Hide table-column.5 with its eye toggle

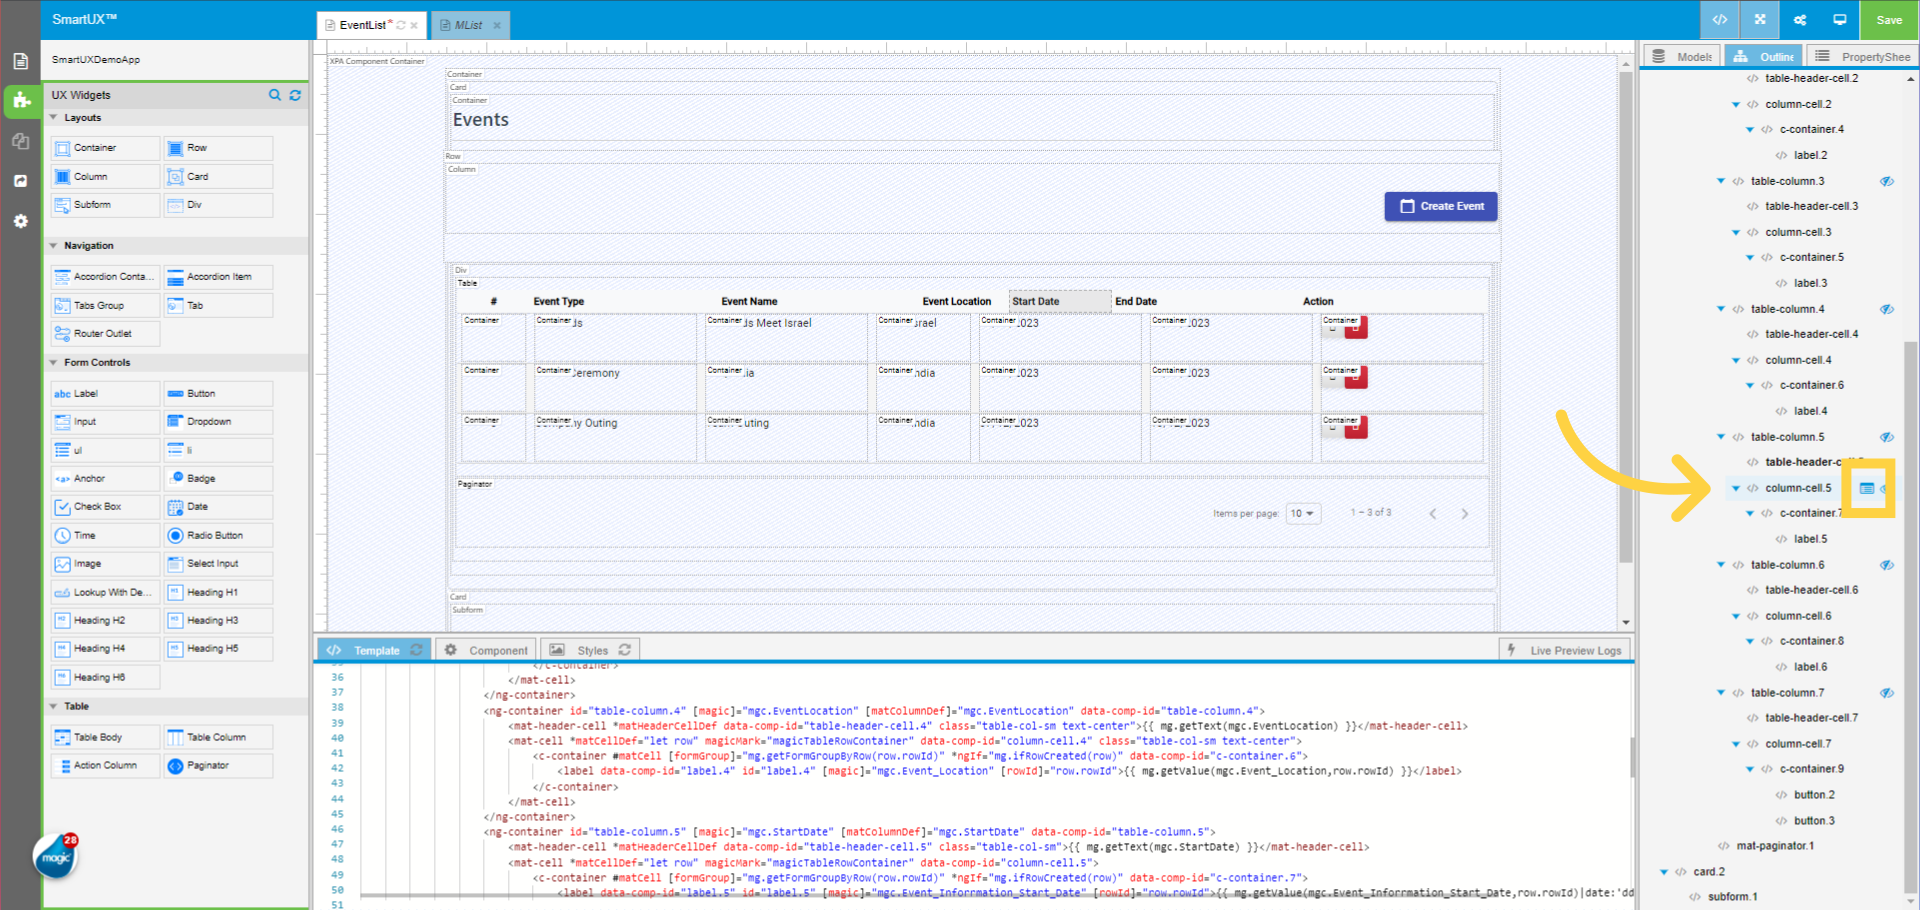pyautogui.click(x=1888, y=437)
